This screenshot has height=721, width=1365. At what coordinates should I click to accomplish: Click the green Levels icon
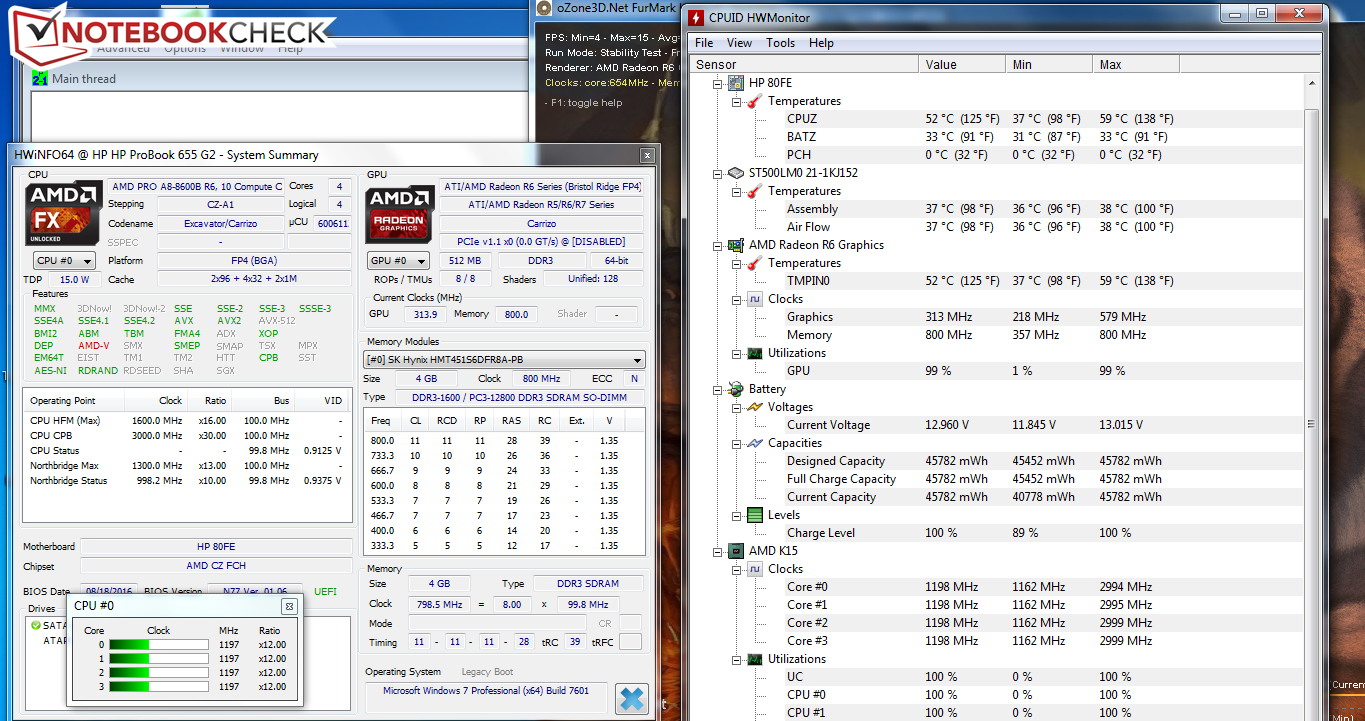[755, 515]
